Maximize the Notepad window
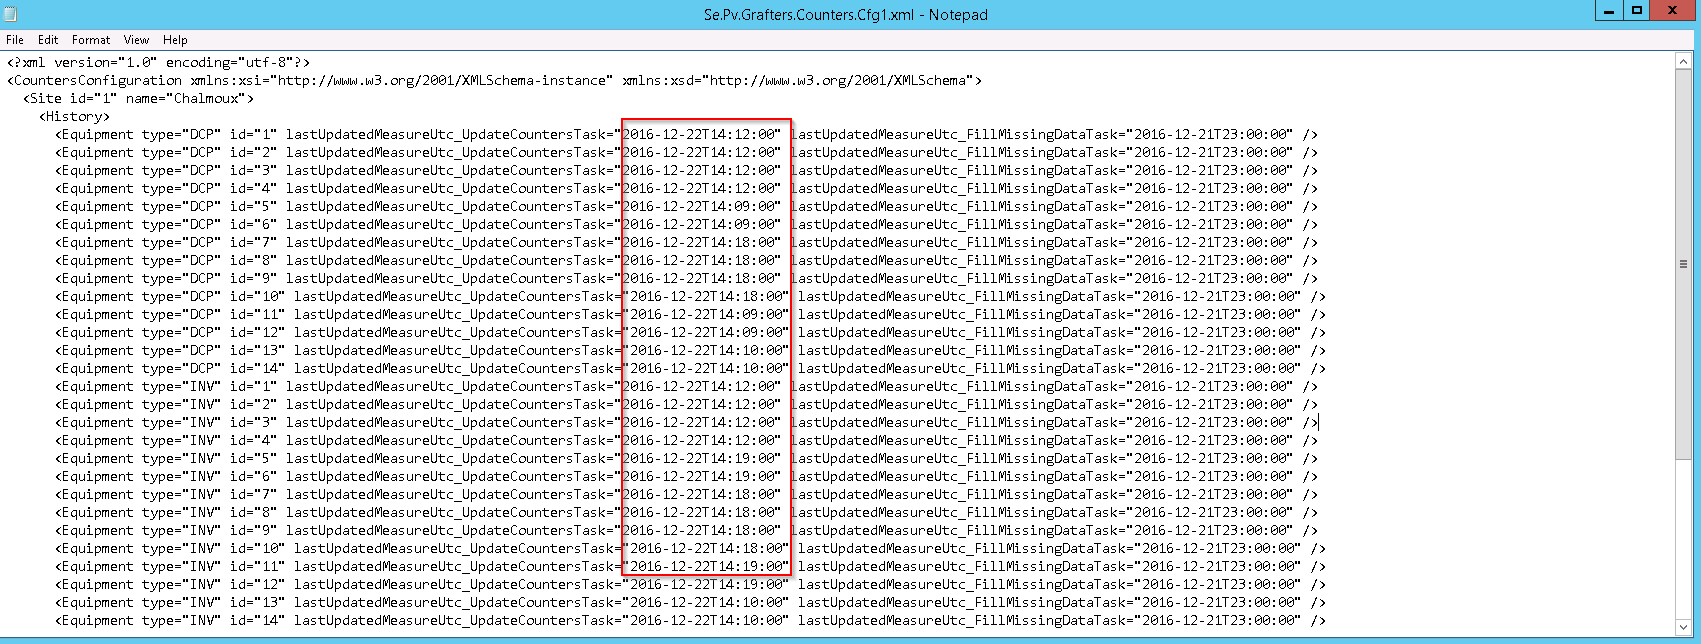1701x644 pixels. tap(1636, 11)
